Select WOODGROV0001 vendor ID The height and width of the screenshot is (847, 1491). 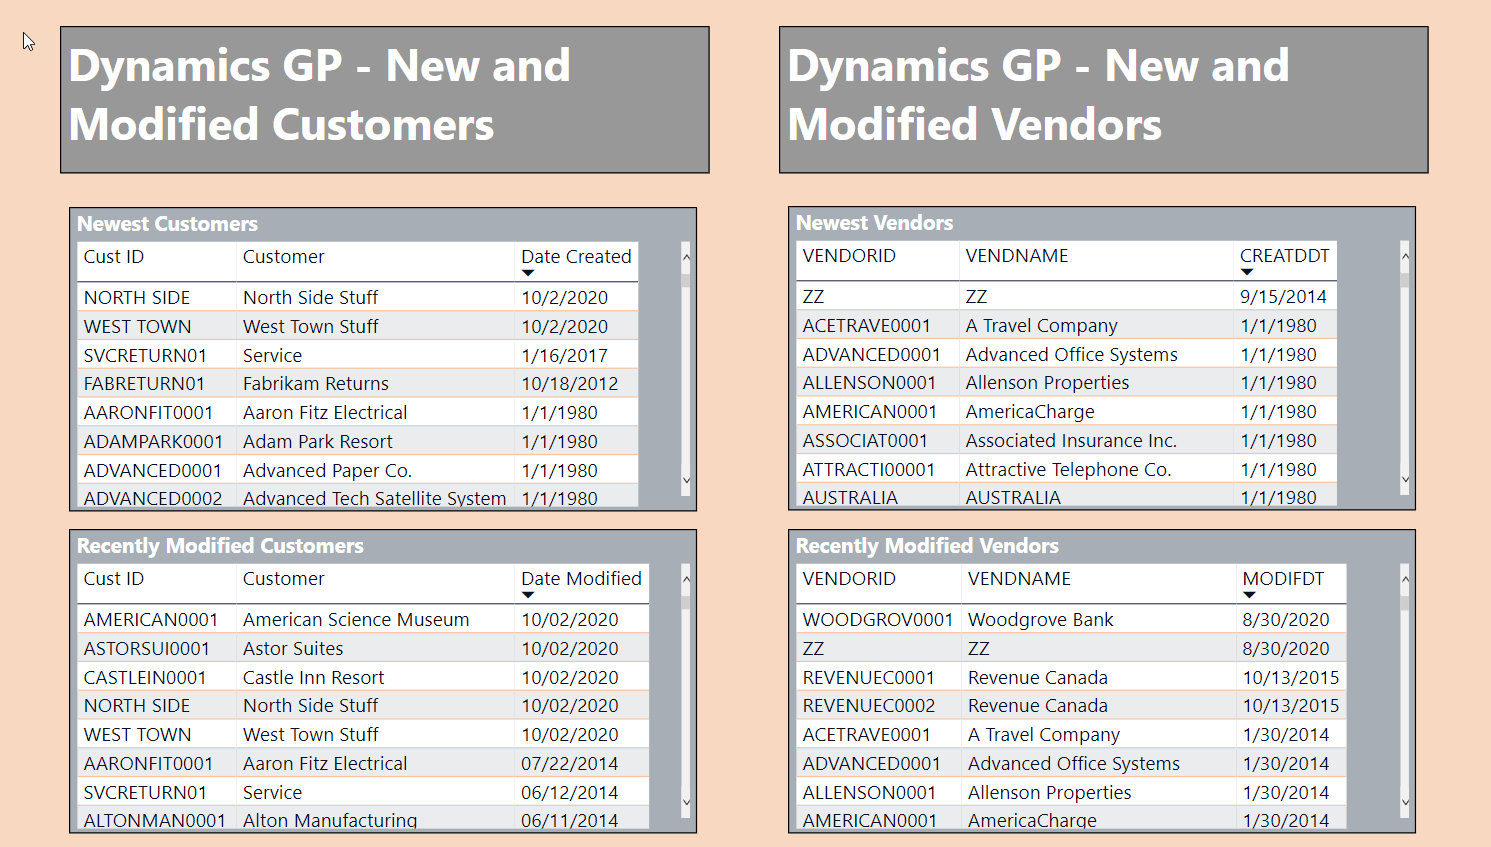[x=878, y=620]
